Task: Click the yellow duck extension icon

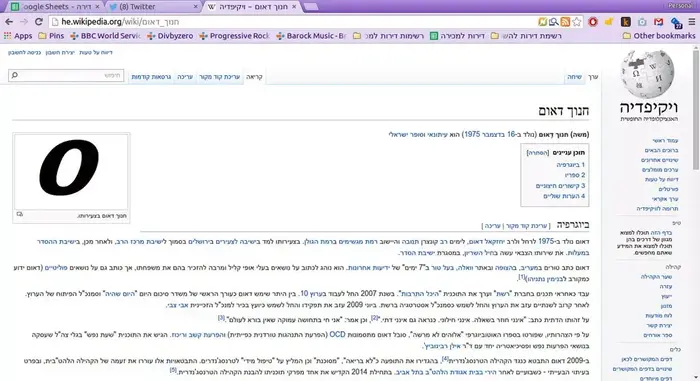Action: (x=609, y=22)
